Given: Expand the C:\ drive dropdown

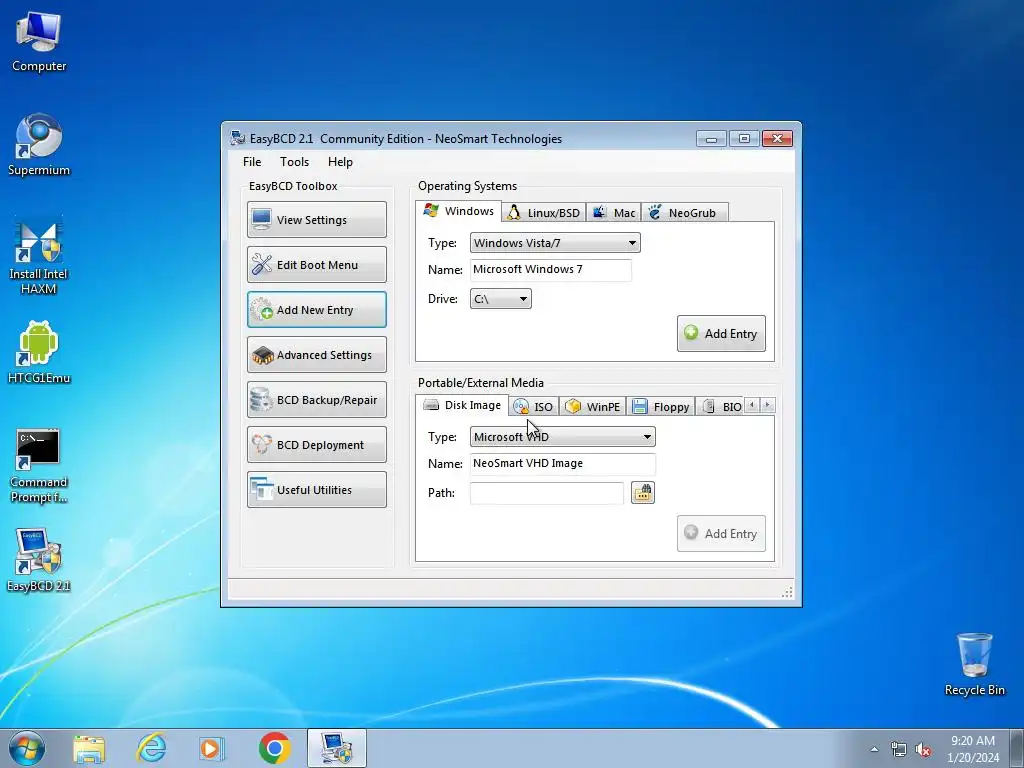Looking at the screenshot, I should pos(500,298).
